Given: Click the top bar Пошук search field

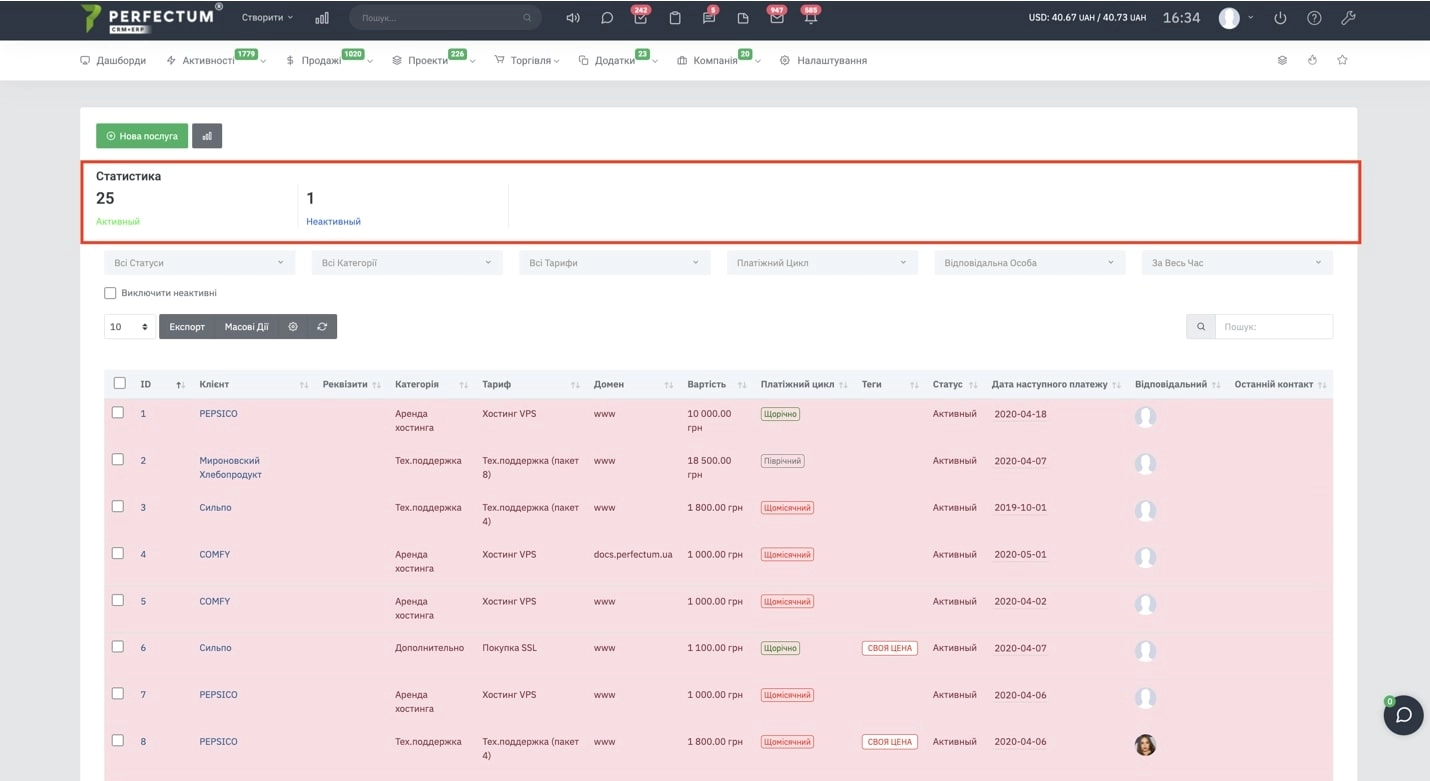Looking at the screenshot, I should [445, 18].
